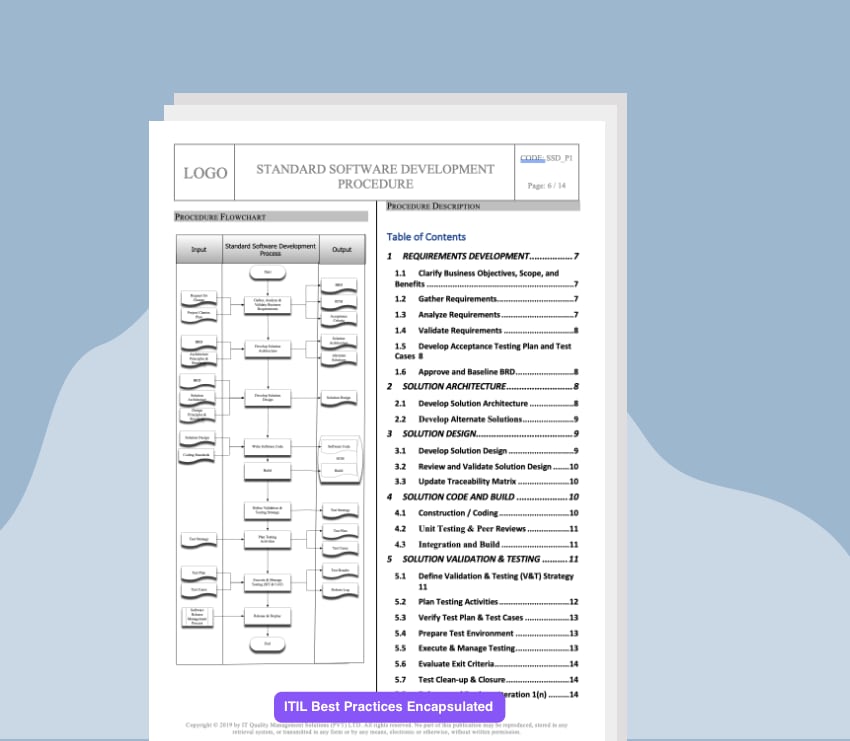
Task: Select the Start terminator shape in the flowchart
Action: 266,273
